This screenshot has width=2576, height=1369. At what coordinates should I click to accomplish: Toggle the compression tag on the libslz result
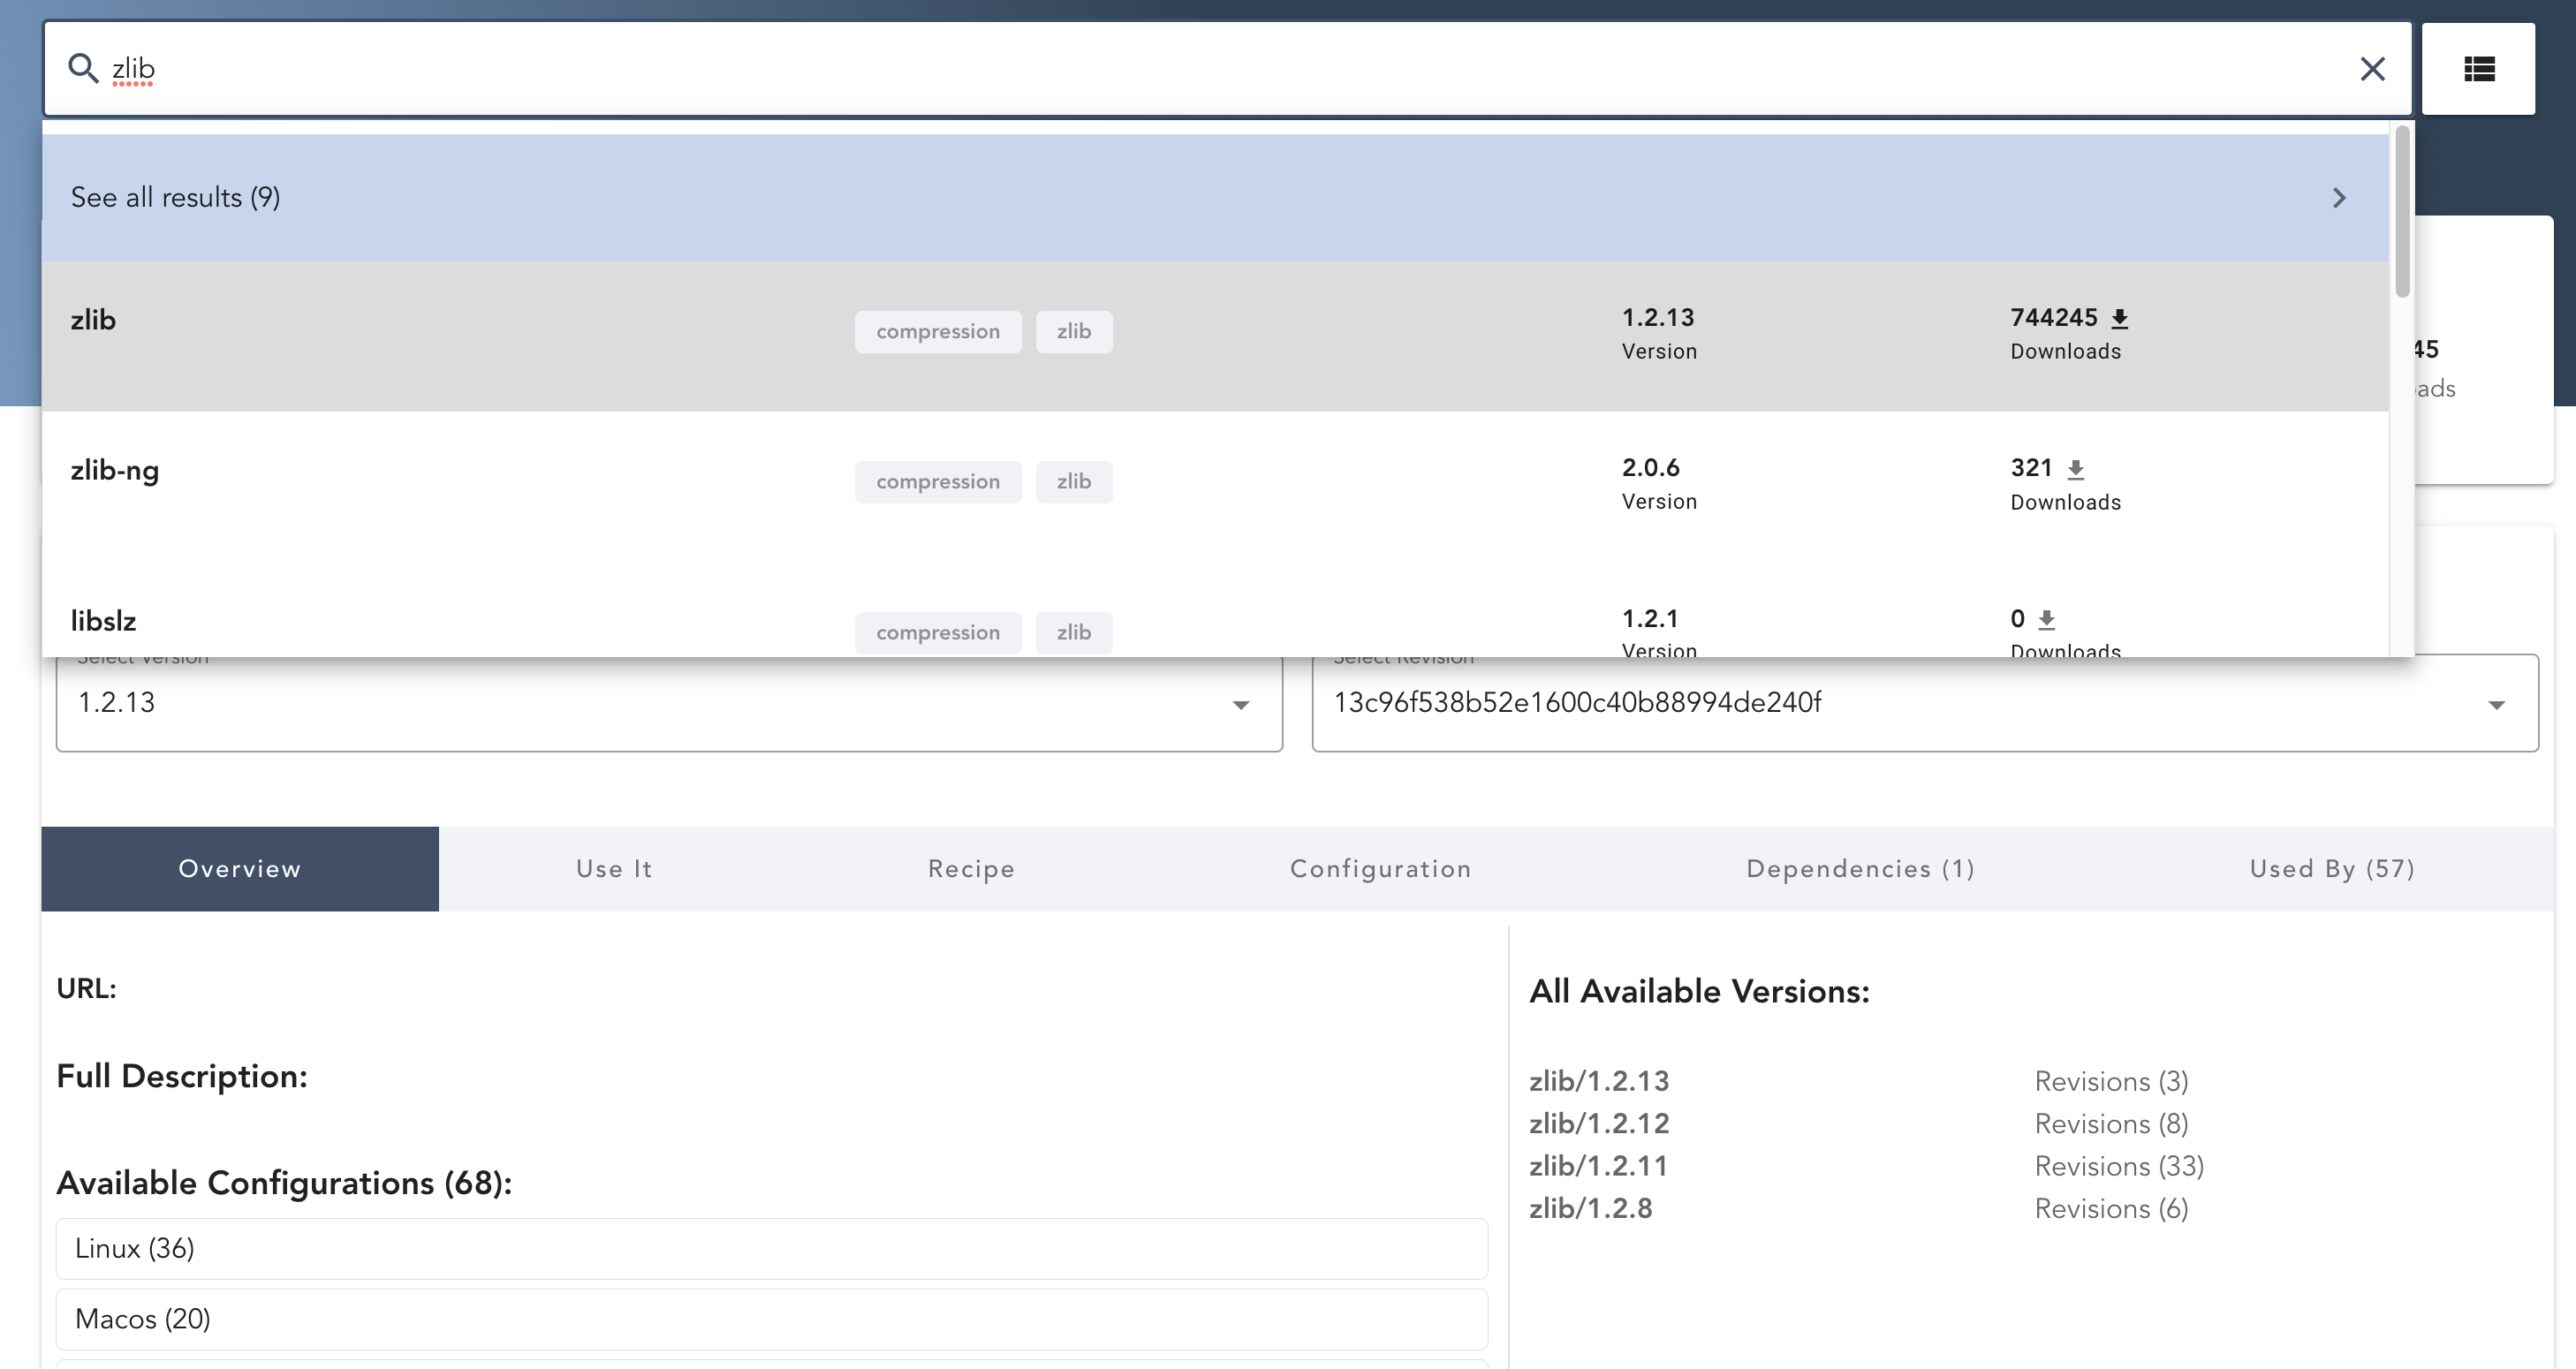point(938,632)
